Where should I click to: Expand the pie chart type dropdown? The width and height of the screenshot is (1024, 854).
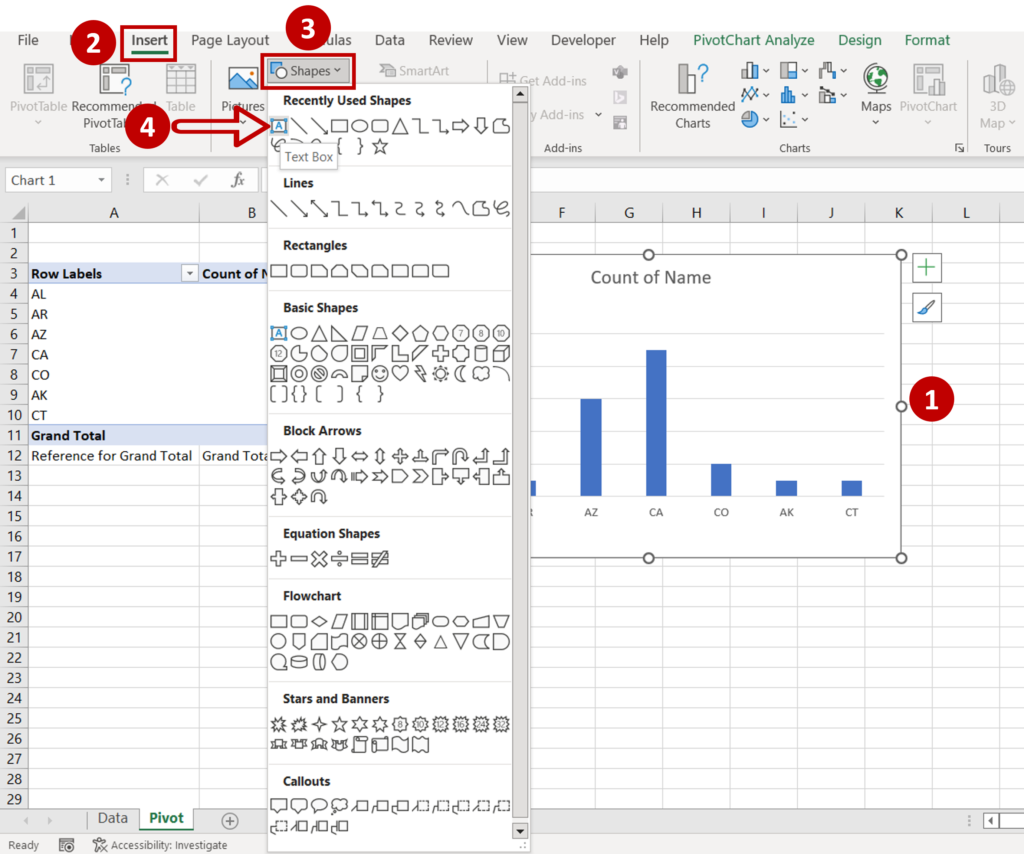click(x=766, y=119)
